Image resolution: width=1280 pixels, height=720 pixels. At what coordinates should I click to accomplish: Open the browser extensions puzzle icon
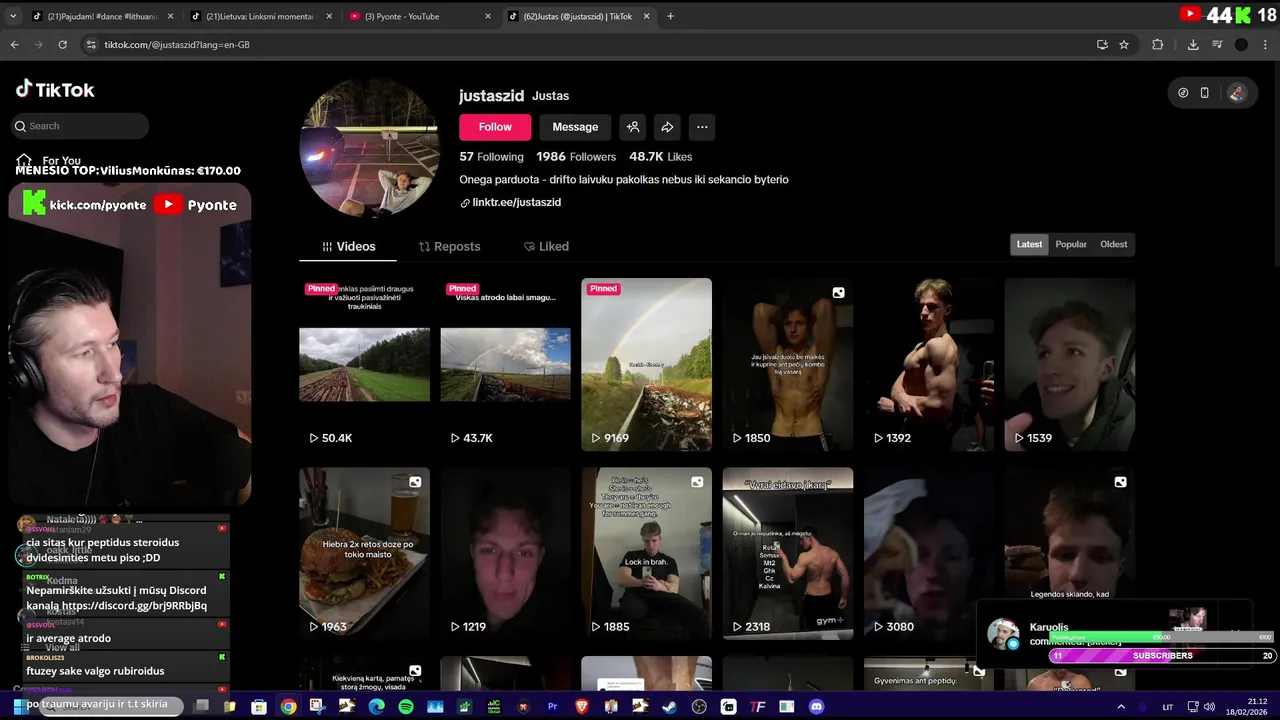pos(1158,44)
